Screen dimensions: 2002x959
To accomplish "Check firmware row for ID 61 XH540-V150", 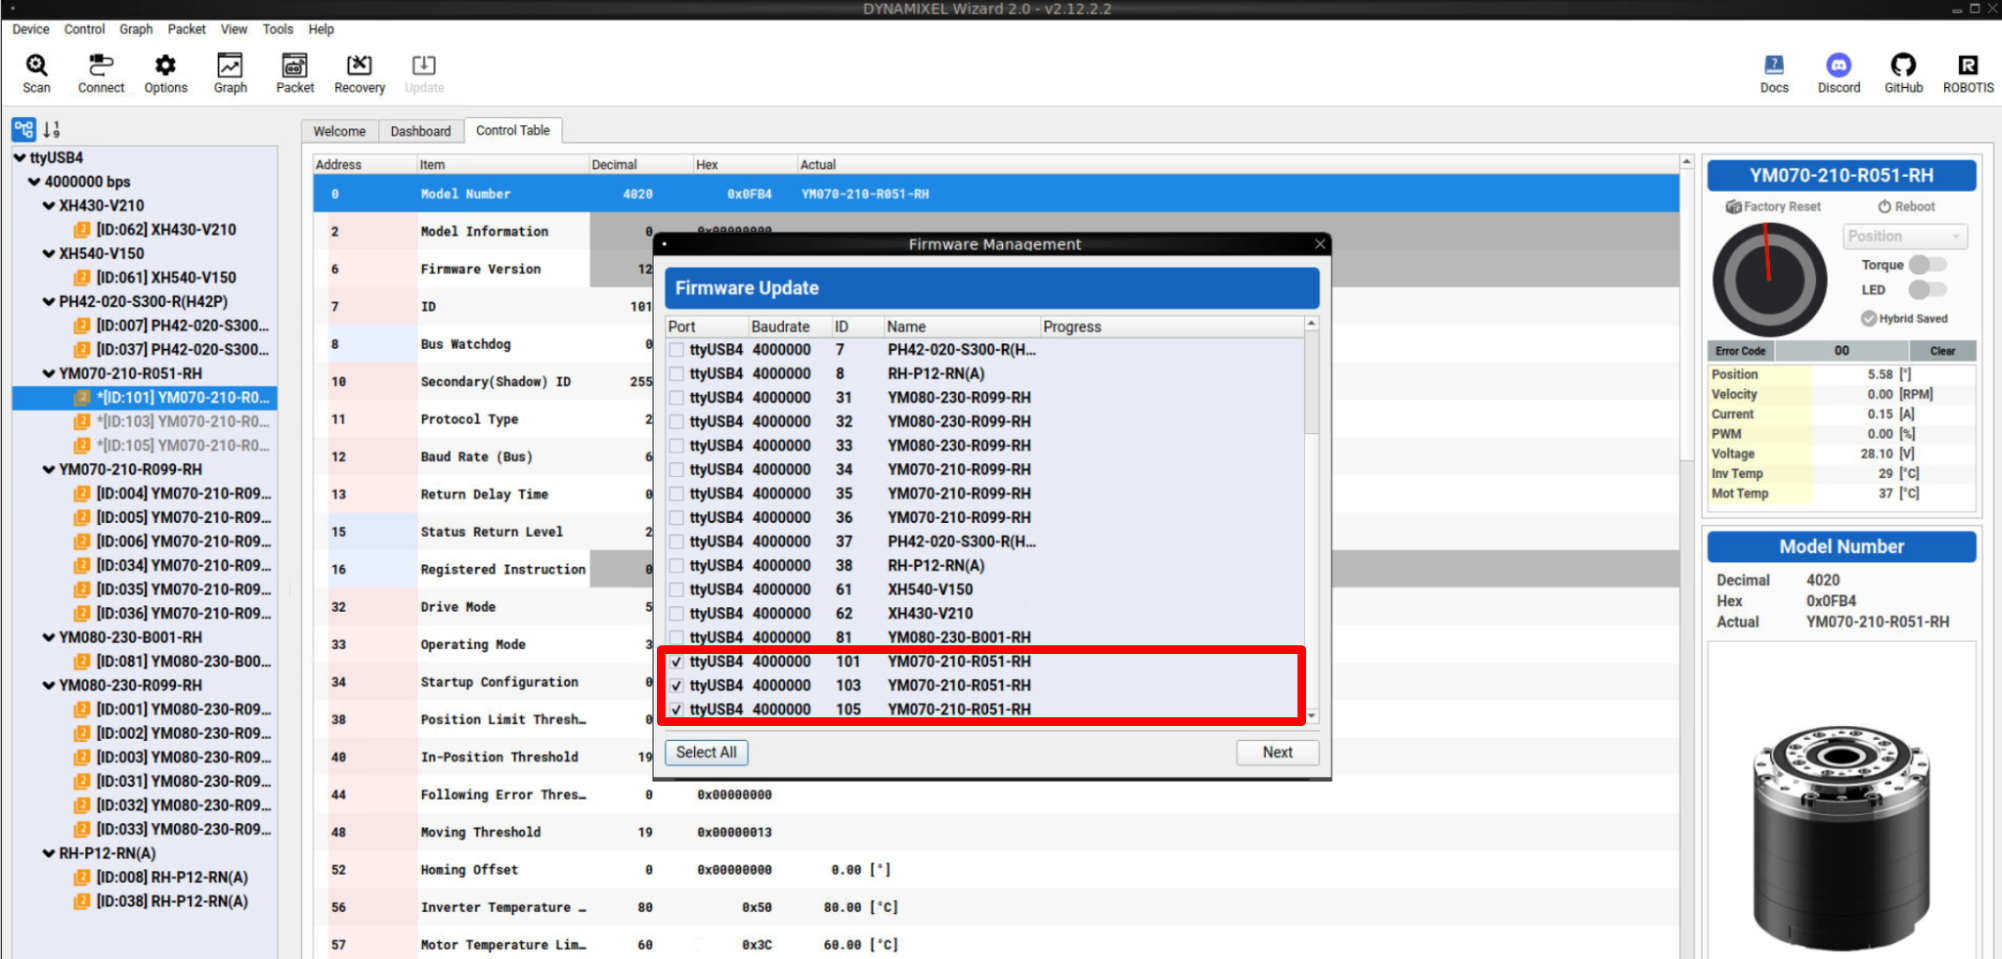I will [677, 590].
